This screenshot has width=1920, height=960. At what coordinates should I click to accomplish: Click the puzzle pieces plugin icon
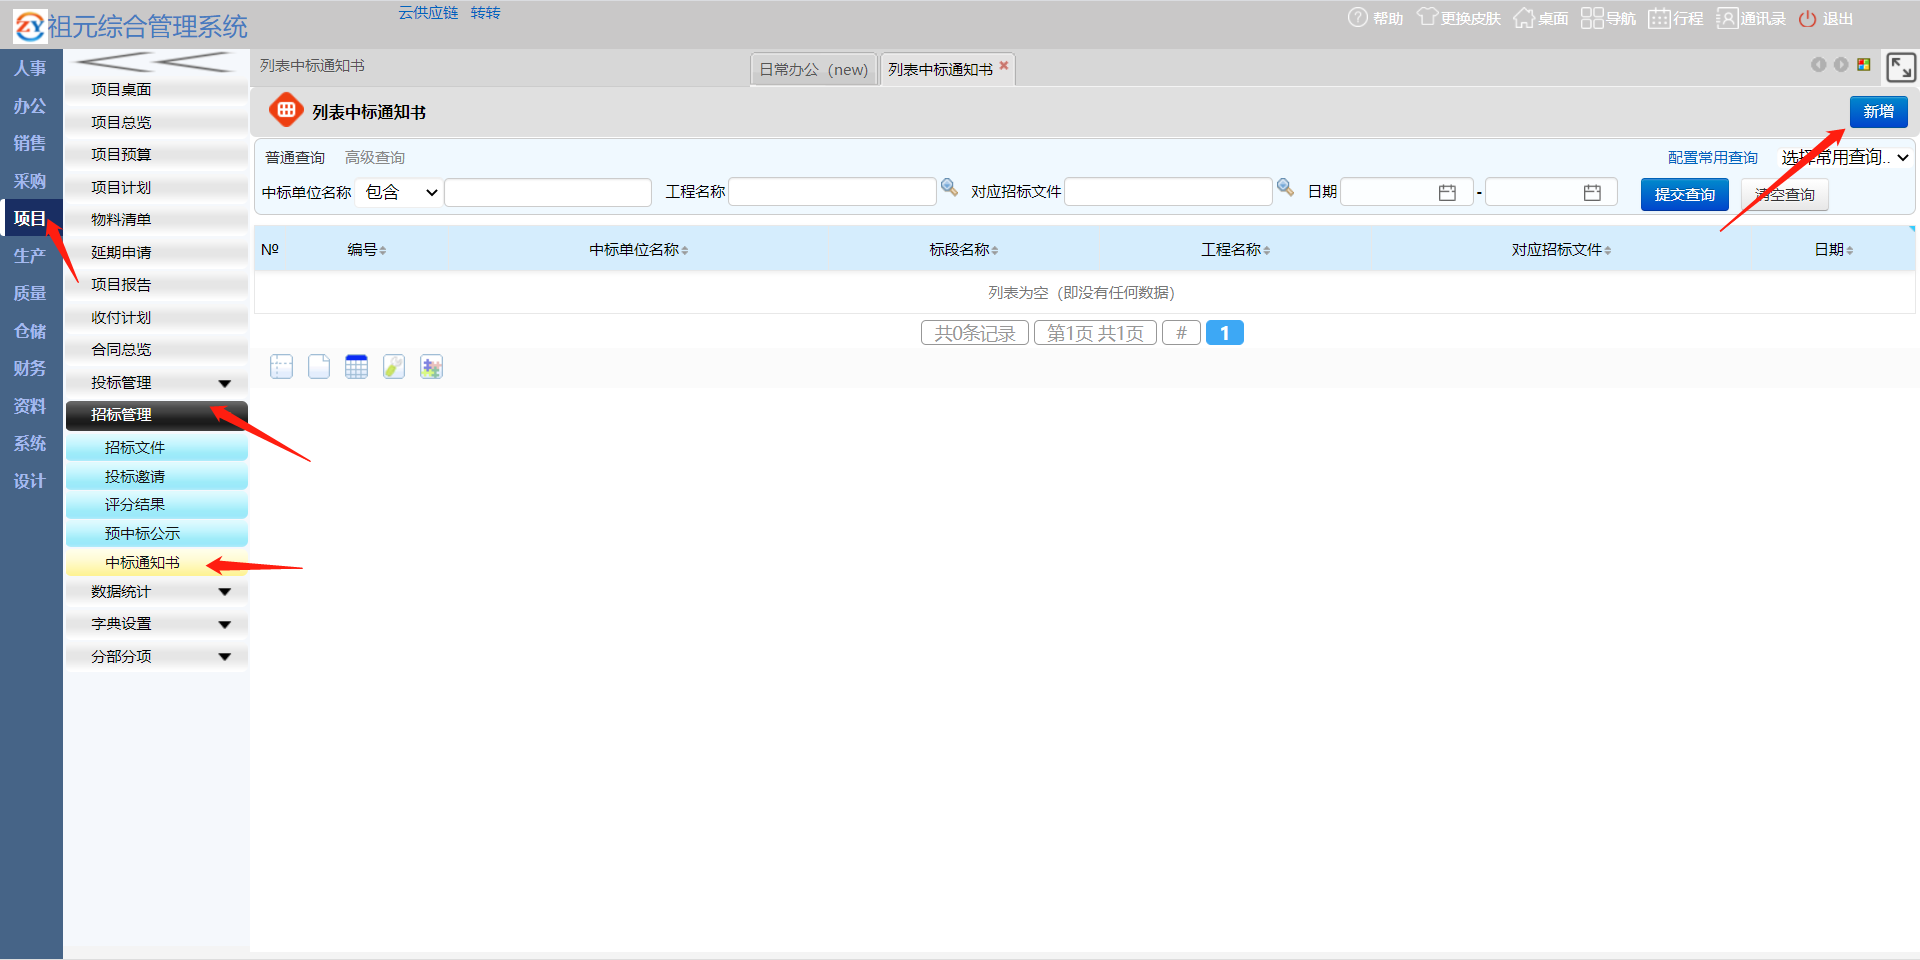(x=431, y=367)
